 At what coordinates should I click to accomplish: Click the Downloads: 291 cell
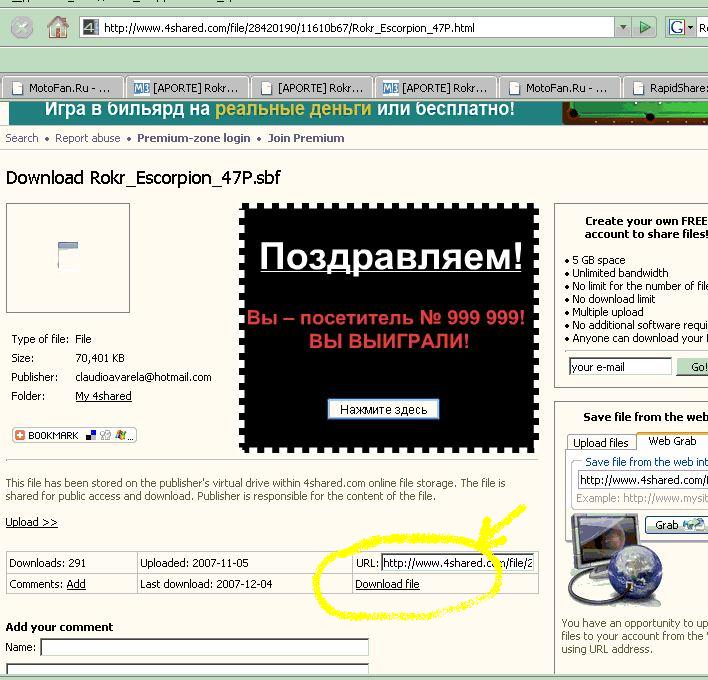[x=72, y=563]
